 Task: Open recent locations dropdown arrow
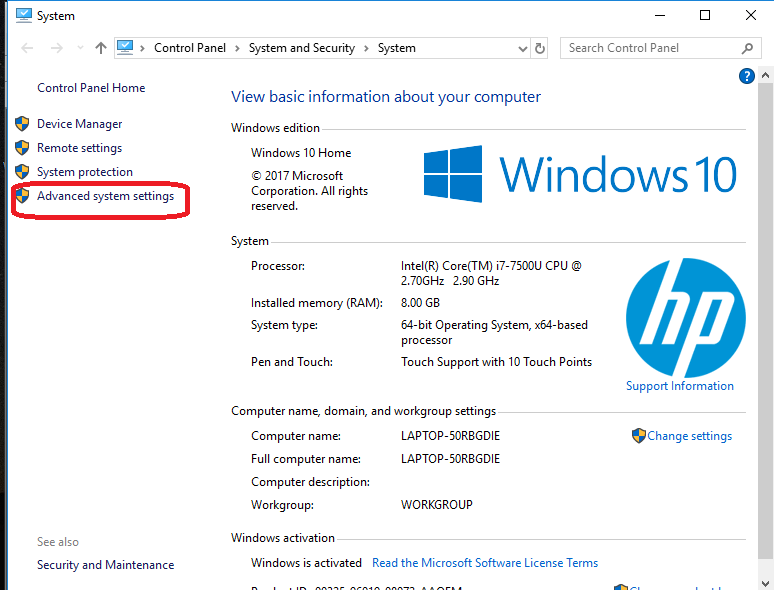pos(80,48)
